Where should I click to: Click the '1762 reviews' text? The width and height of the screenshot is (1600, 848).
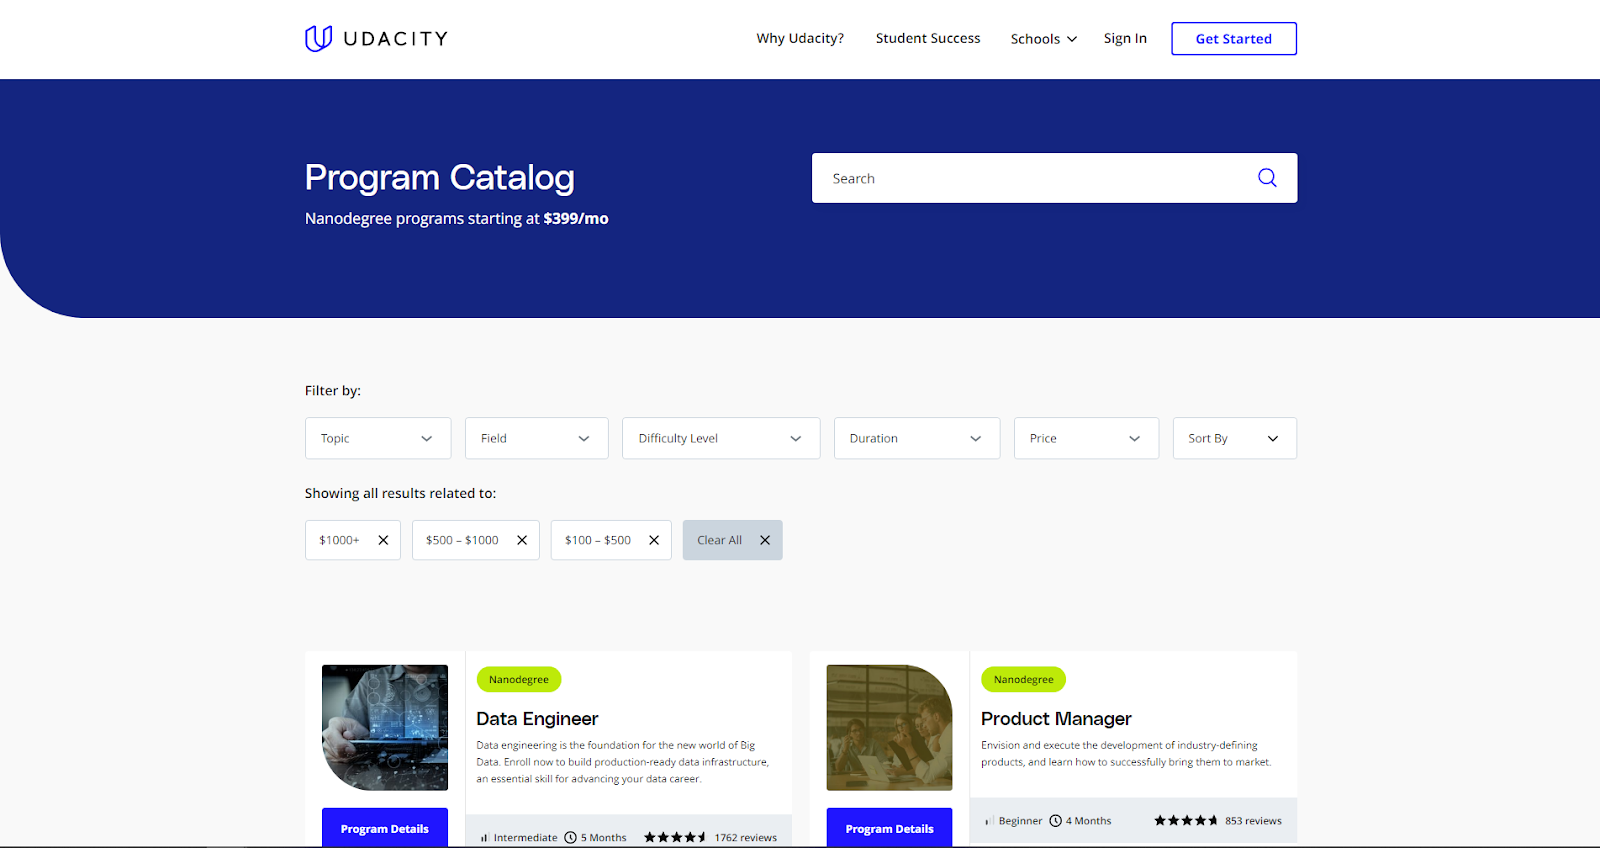[x=745, y=837]
